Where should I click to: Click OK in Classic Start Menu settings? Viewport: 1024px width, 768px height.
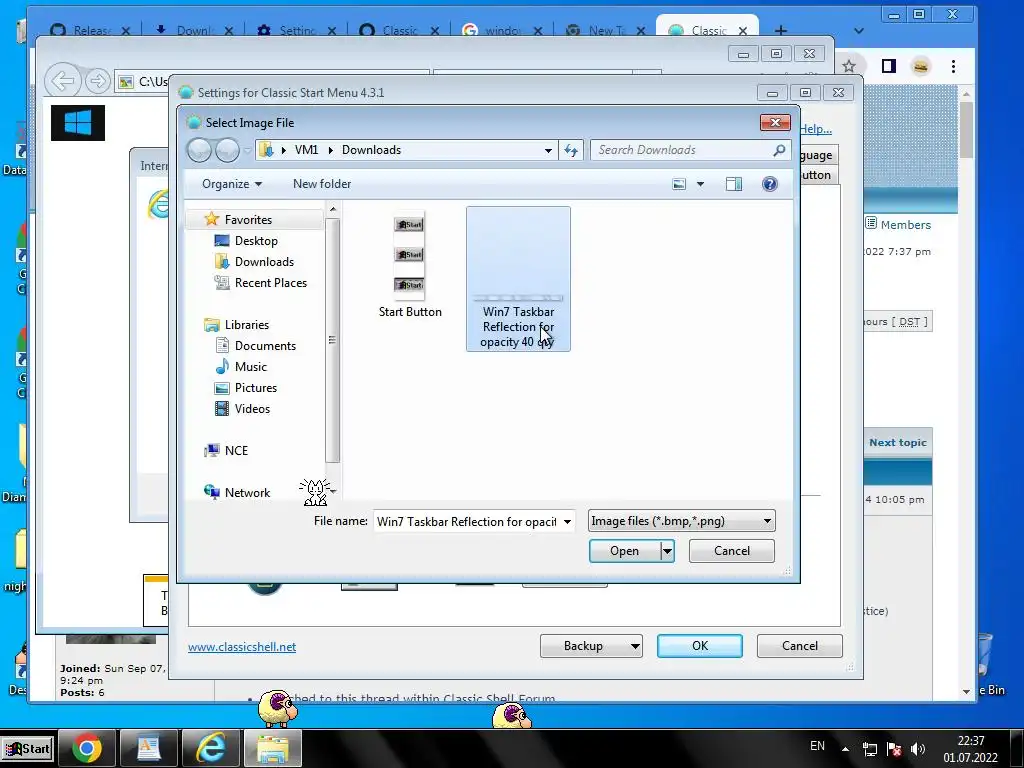(699, 646)
